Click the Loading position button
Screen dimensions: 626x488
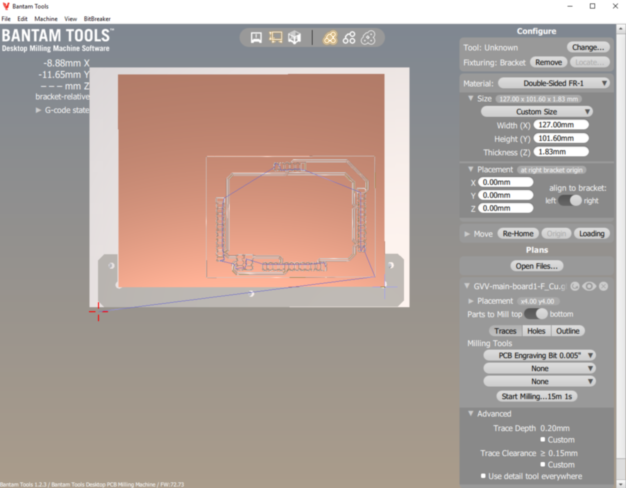click(x=592, y=234)
